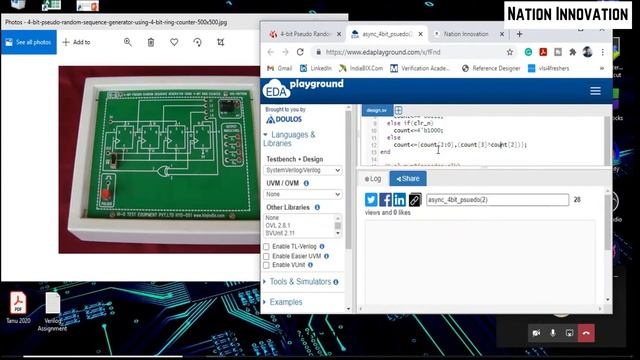This screenshot has width=640, height=360.
Task: Open the Reference Designer bookmark
Action: tap(491, 69)
